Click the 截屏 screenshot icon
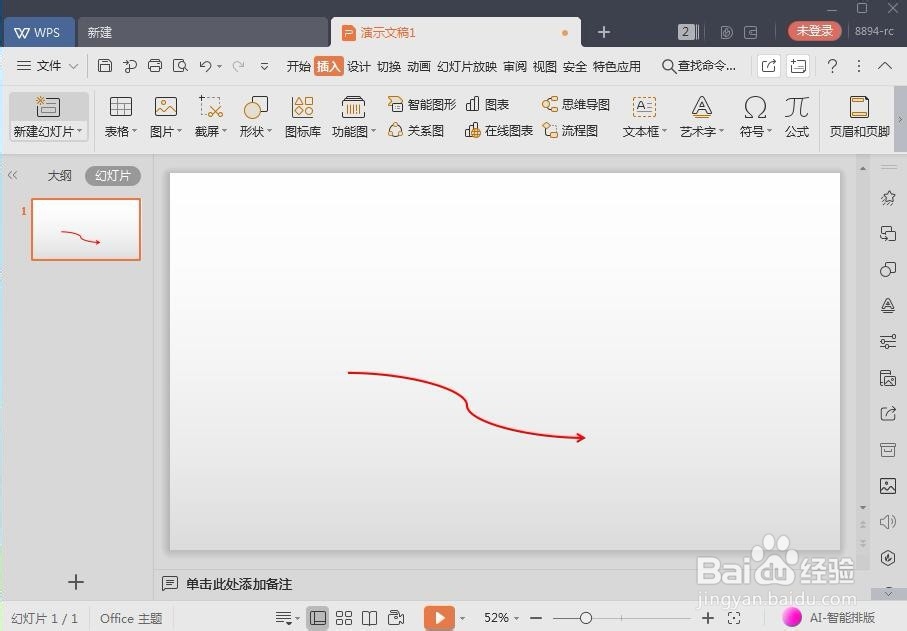 (x=211, y=107)
